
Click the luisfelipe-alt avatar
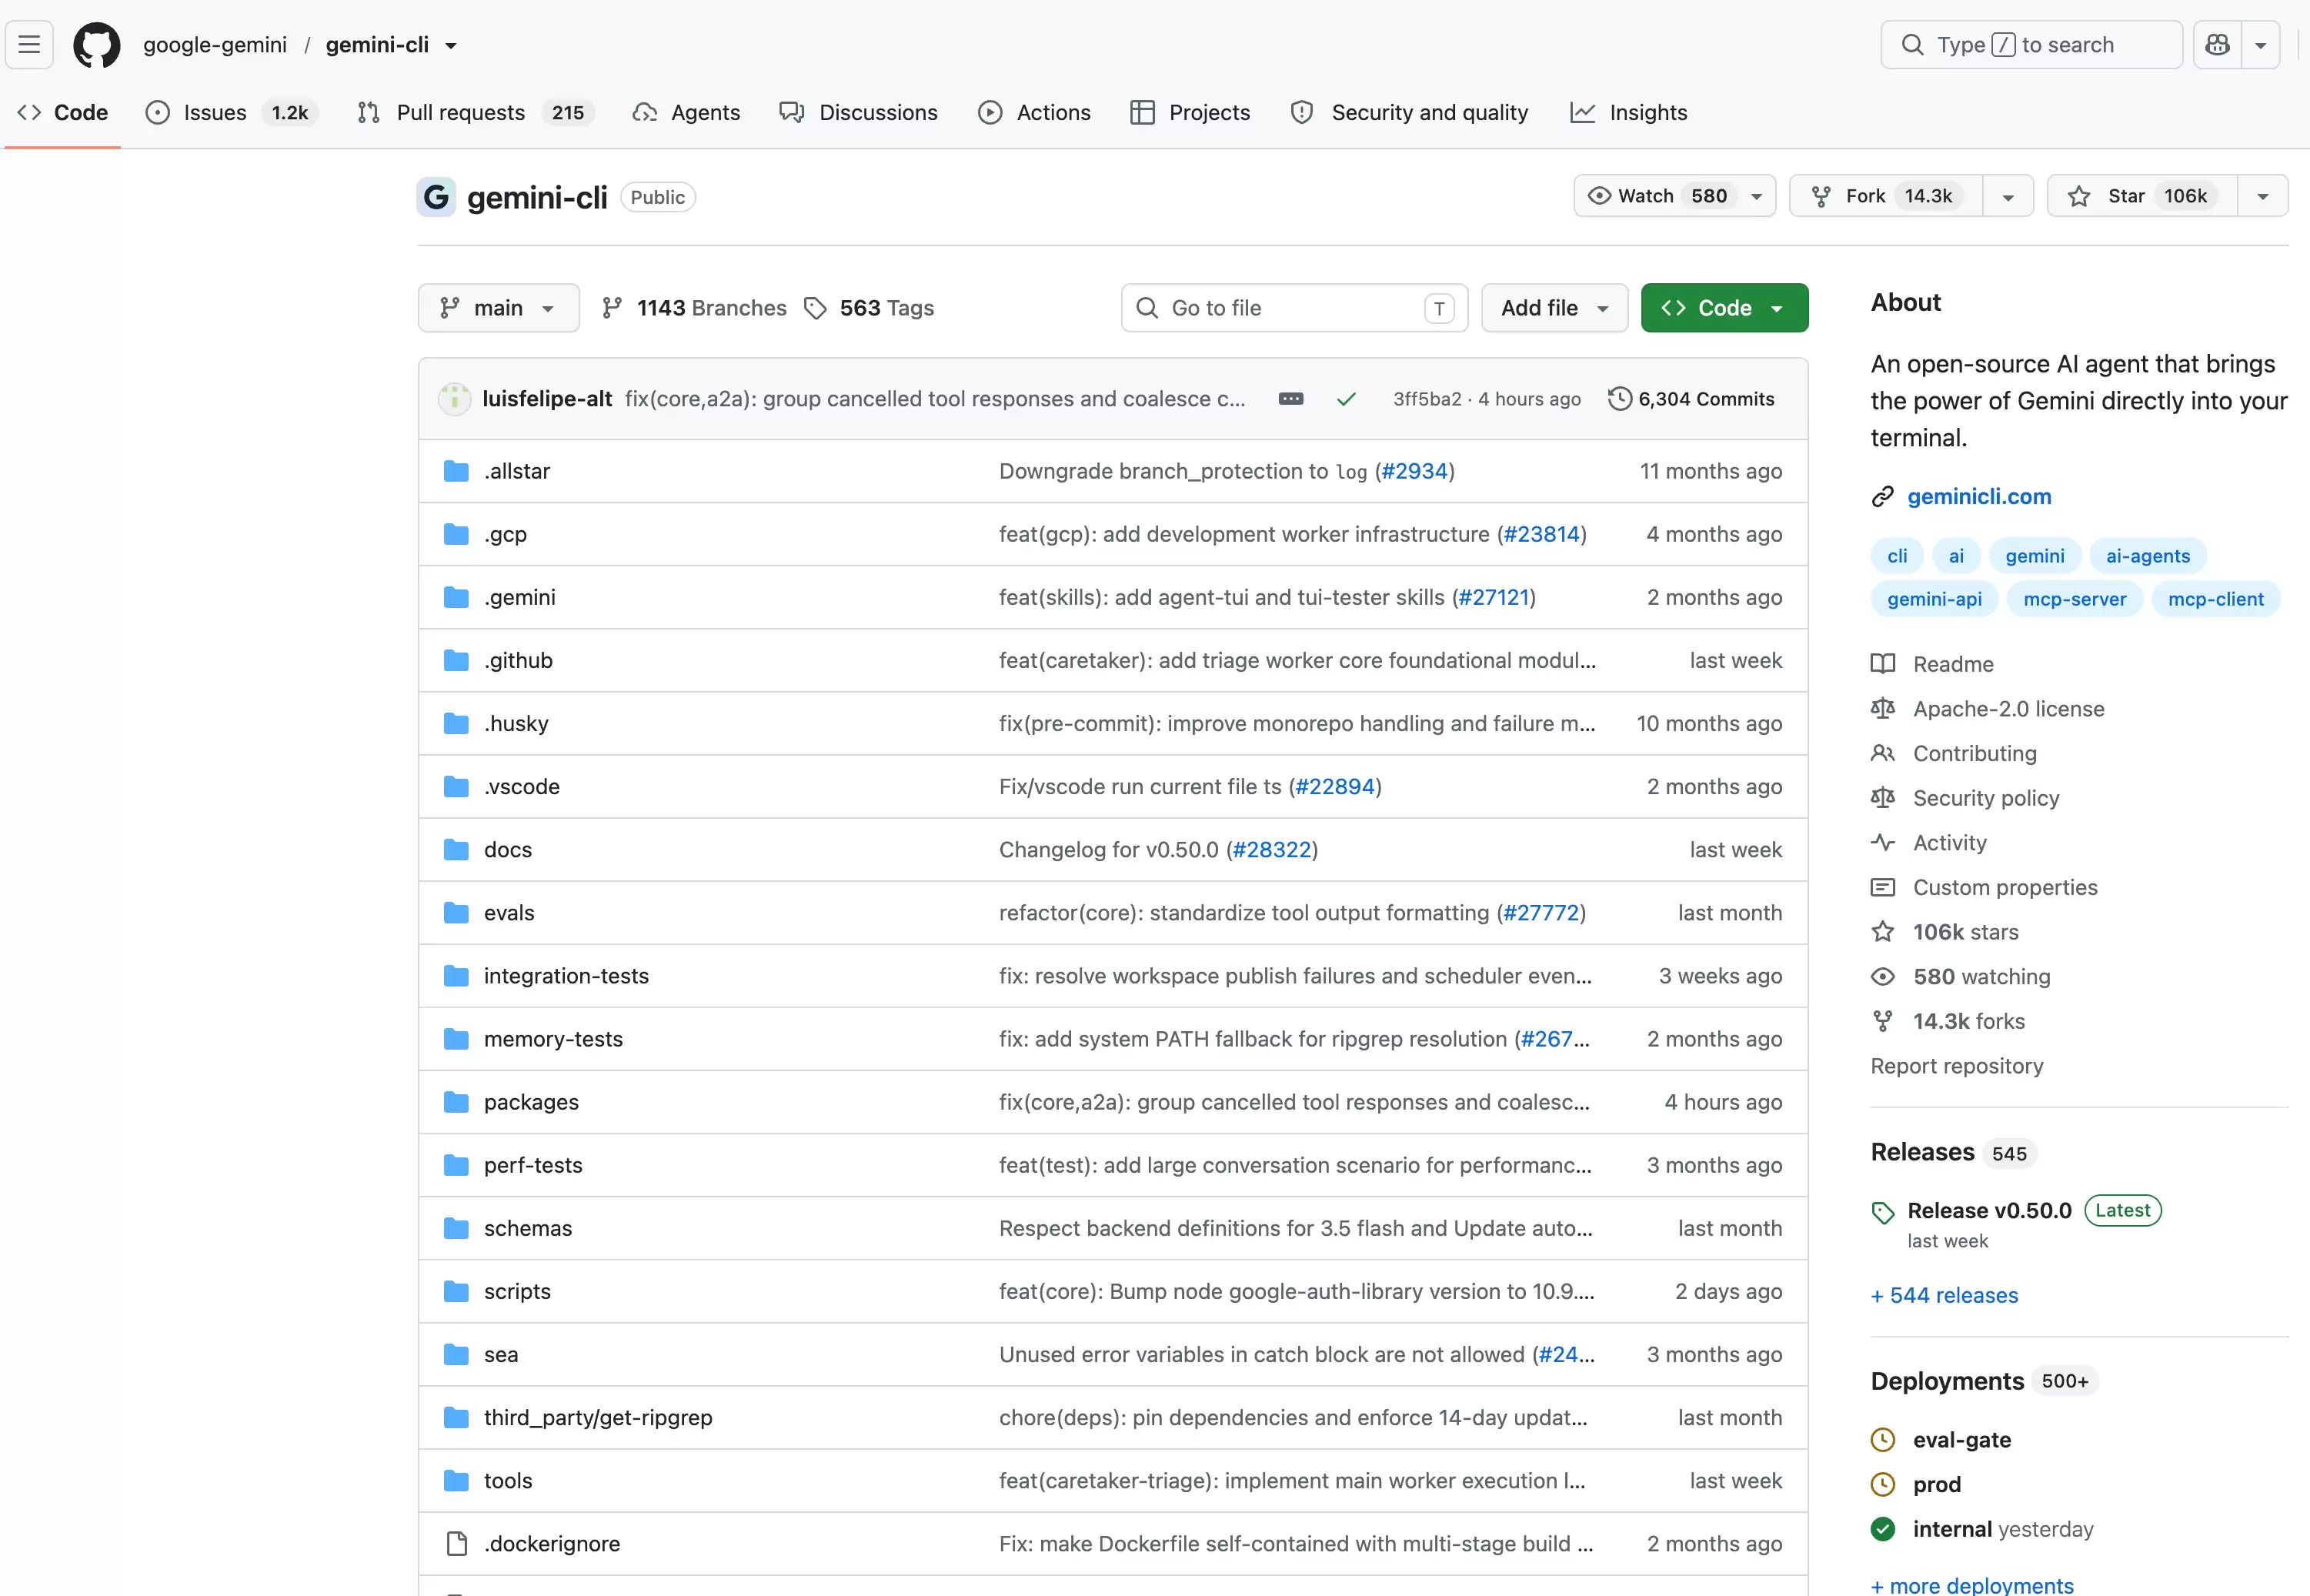coord(454,399)
